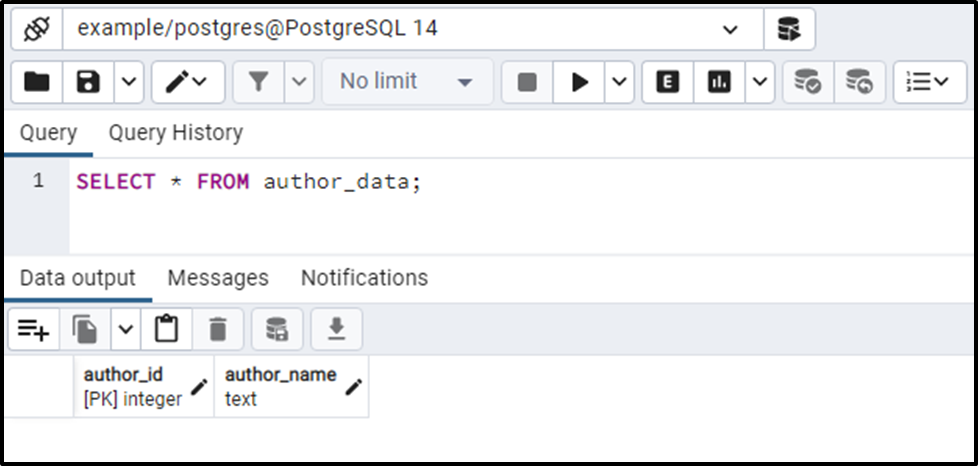
Task: Stop query with square stop button
Action: tap(527, 82)
